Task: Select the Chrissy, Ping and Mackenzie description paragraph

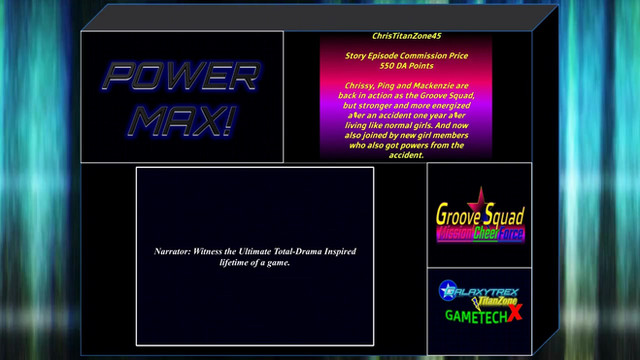Action: [406, 120]
